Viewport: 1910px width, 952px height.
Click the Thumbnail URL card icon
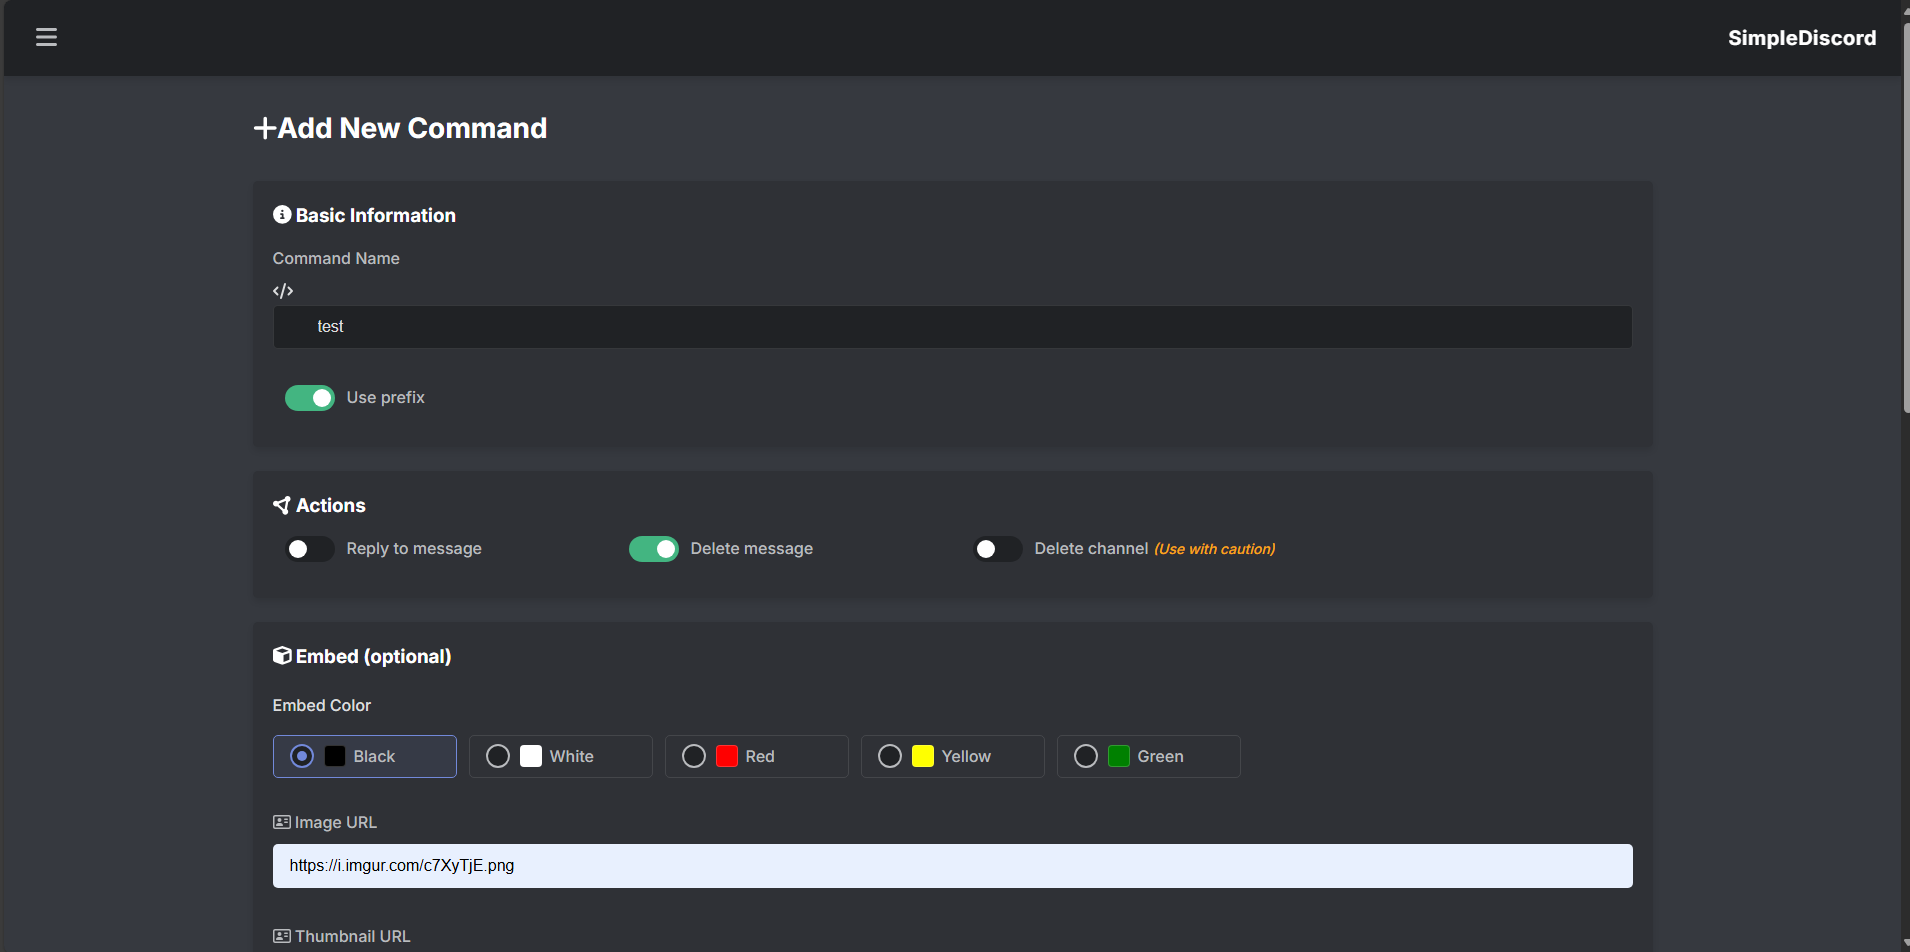tap(282, 936)
